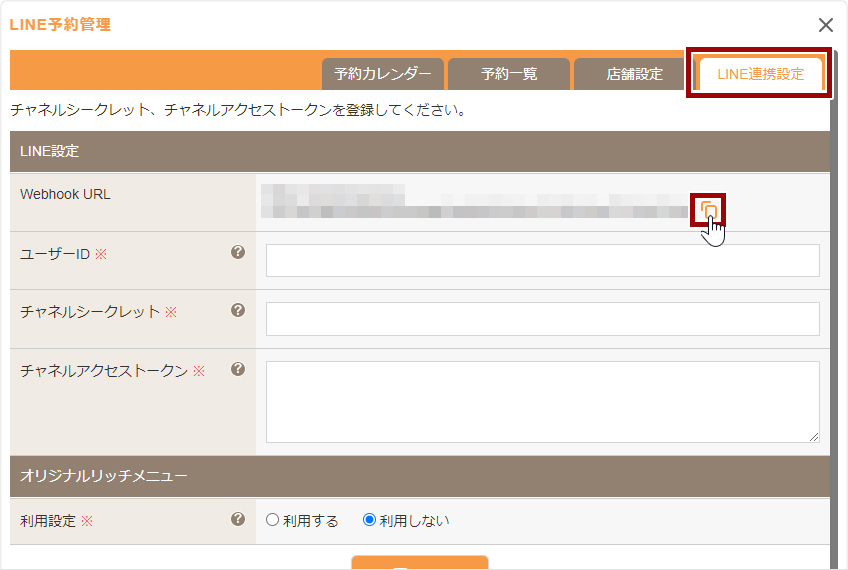Image resolution: width=848 pixels, height=570 pixels.
Task: Select the 利用しない radio button
Action: tap(369, 520)
